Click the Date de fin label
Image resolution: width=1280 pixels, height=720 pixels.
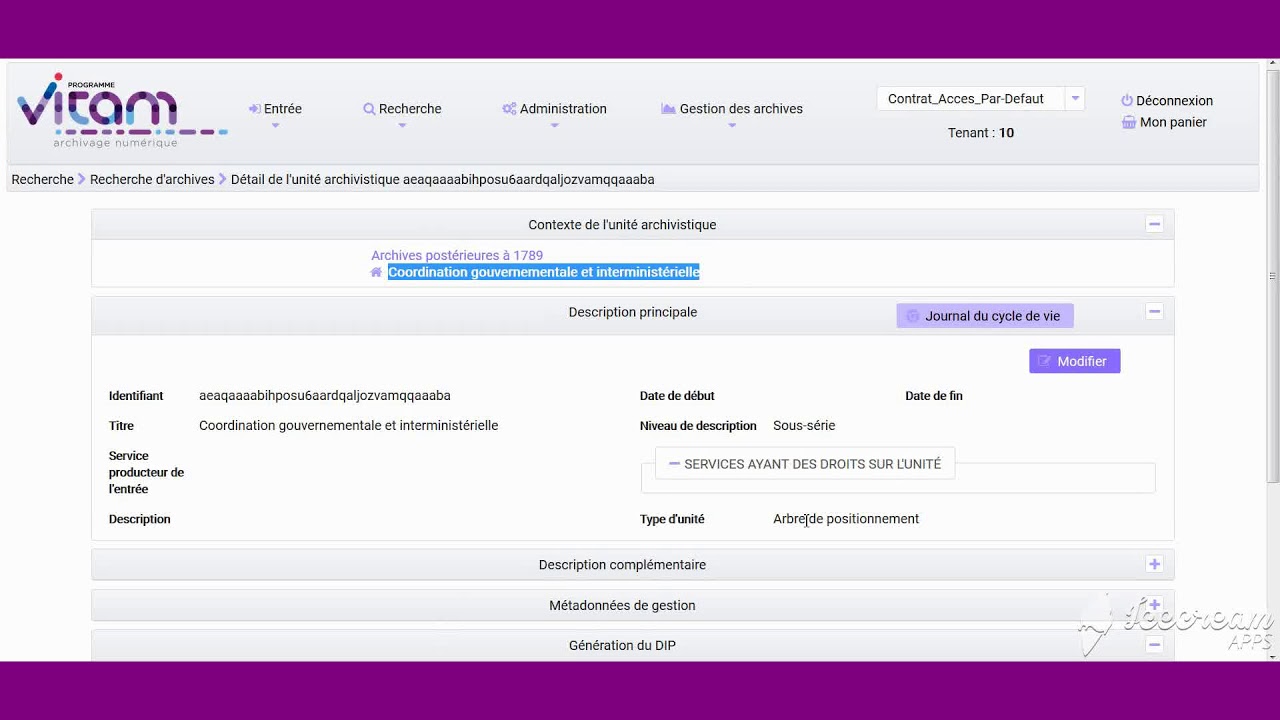coord(934,396)
